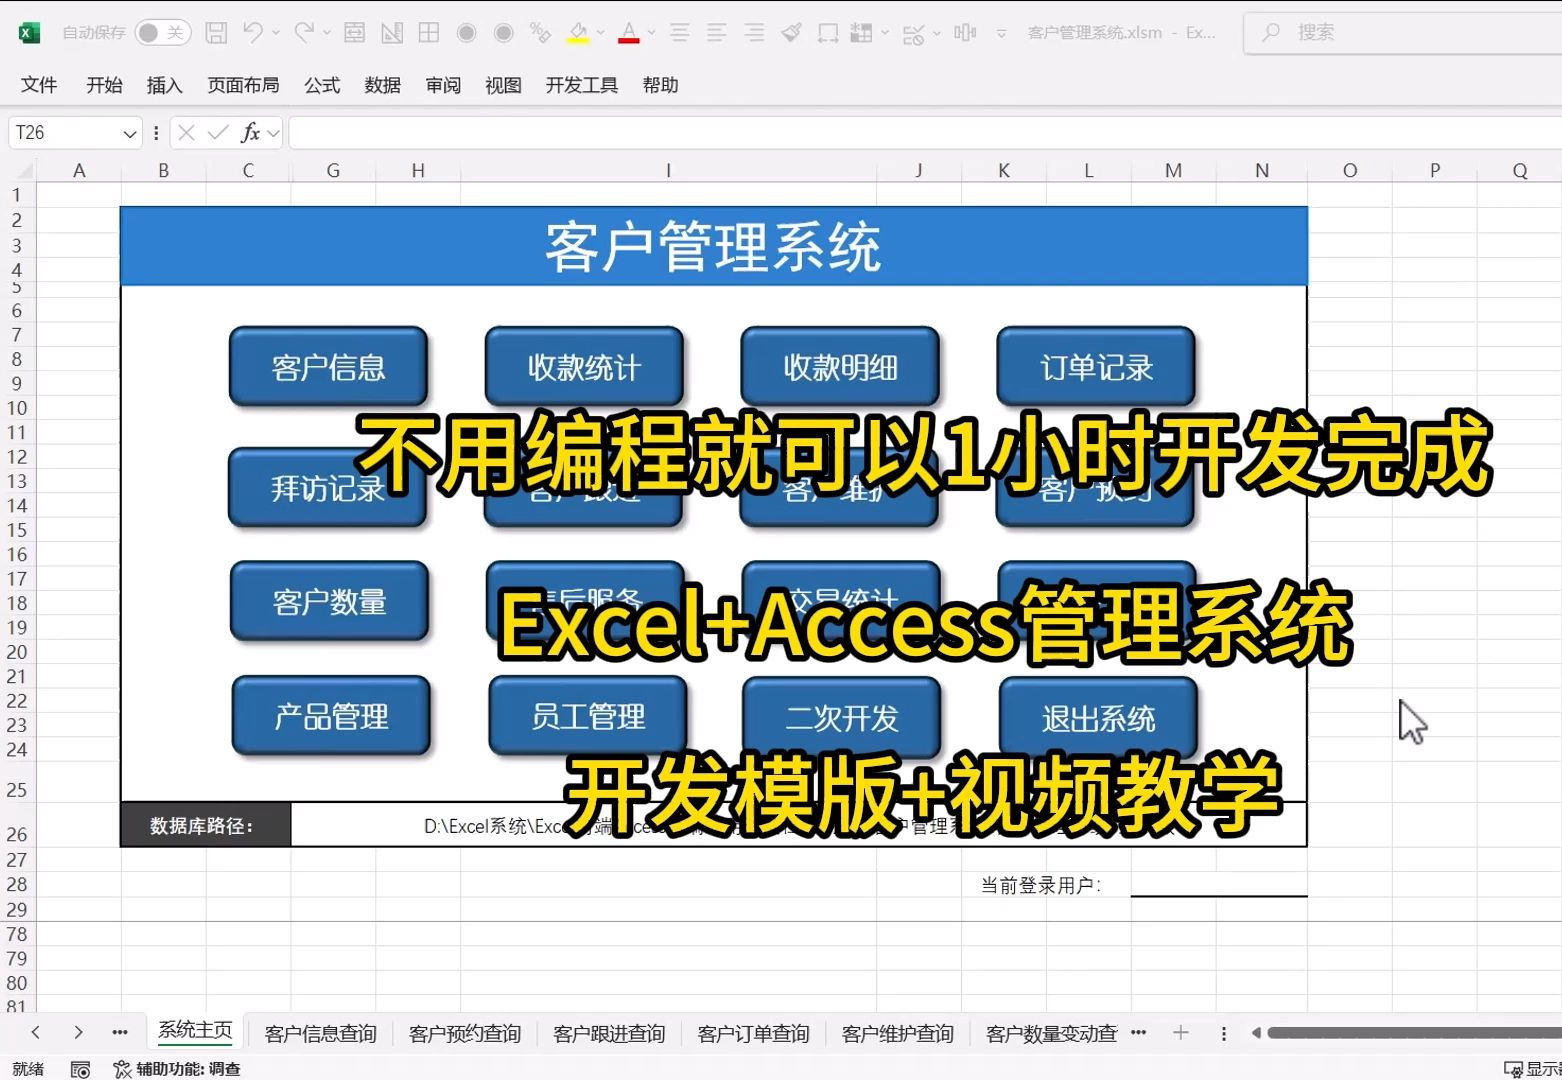Image resolution: width=1562 pixels, height=1080 pixels.
Task: Click the 收款统计 button
Action: point(584,367)
